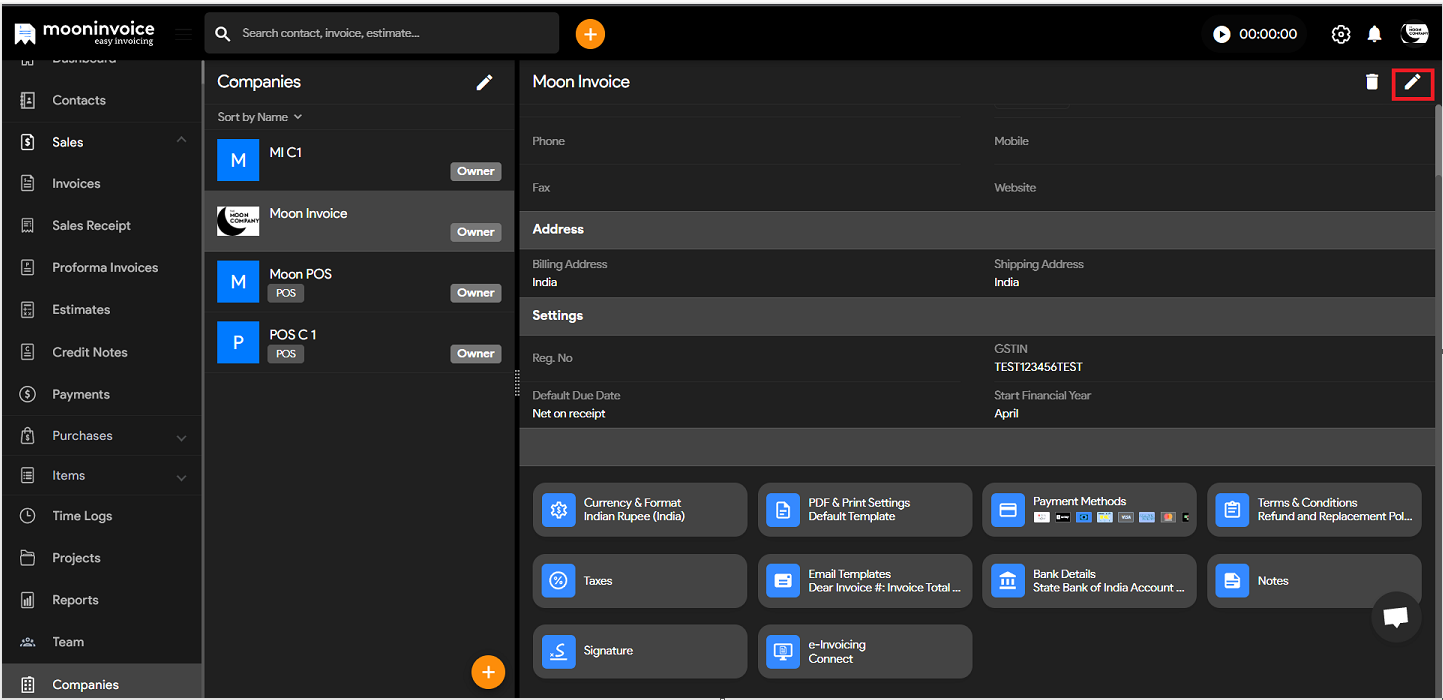Click the Owner badge on MI C1
Screen dimensions: 1443x700
pos(476,171)
